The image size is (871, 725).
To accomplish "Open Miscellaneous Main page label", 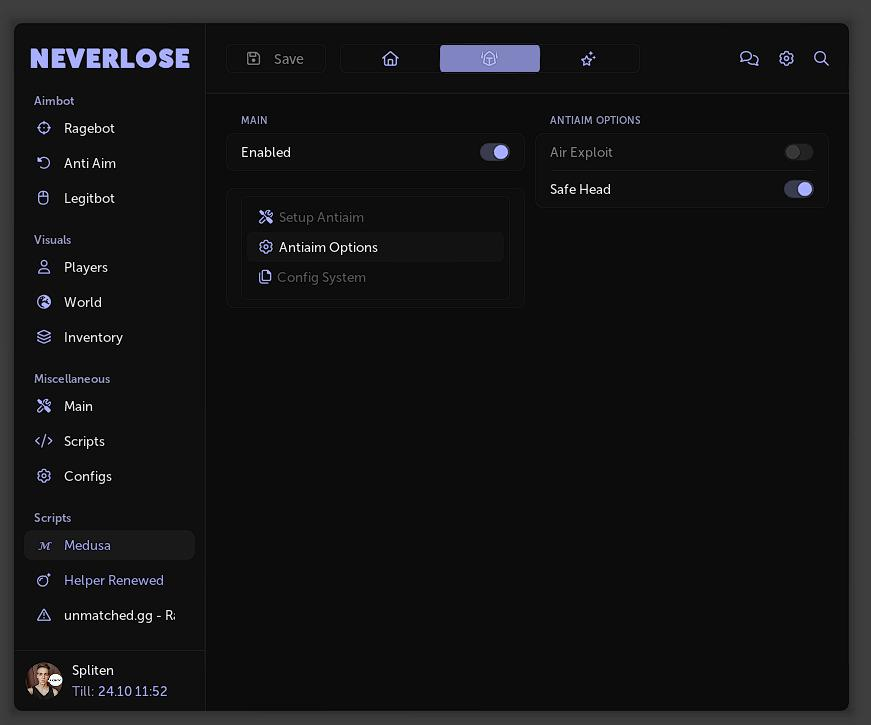I will [x=78, y=406].
